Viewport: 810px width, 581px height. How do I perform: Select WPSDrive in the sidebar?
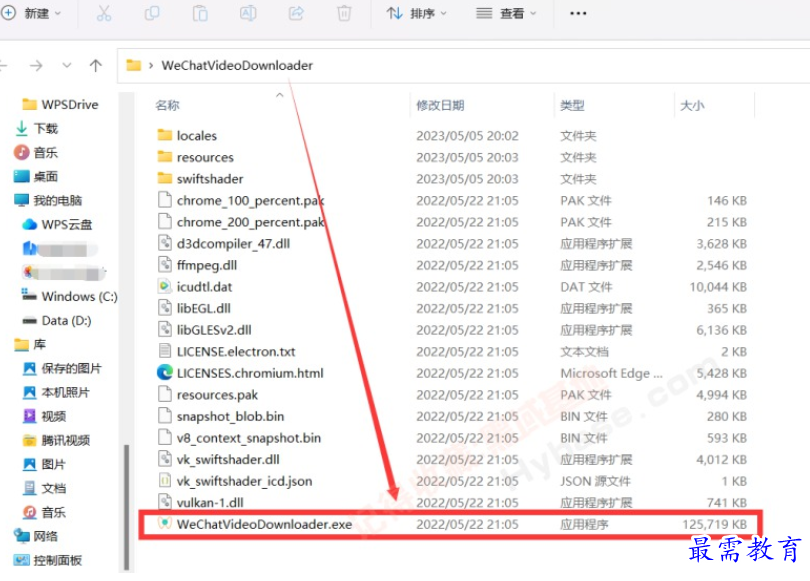tap(60, 104)
